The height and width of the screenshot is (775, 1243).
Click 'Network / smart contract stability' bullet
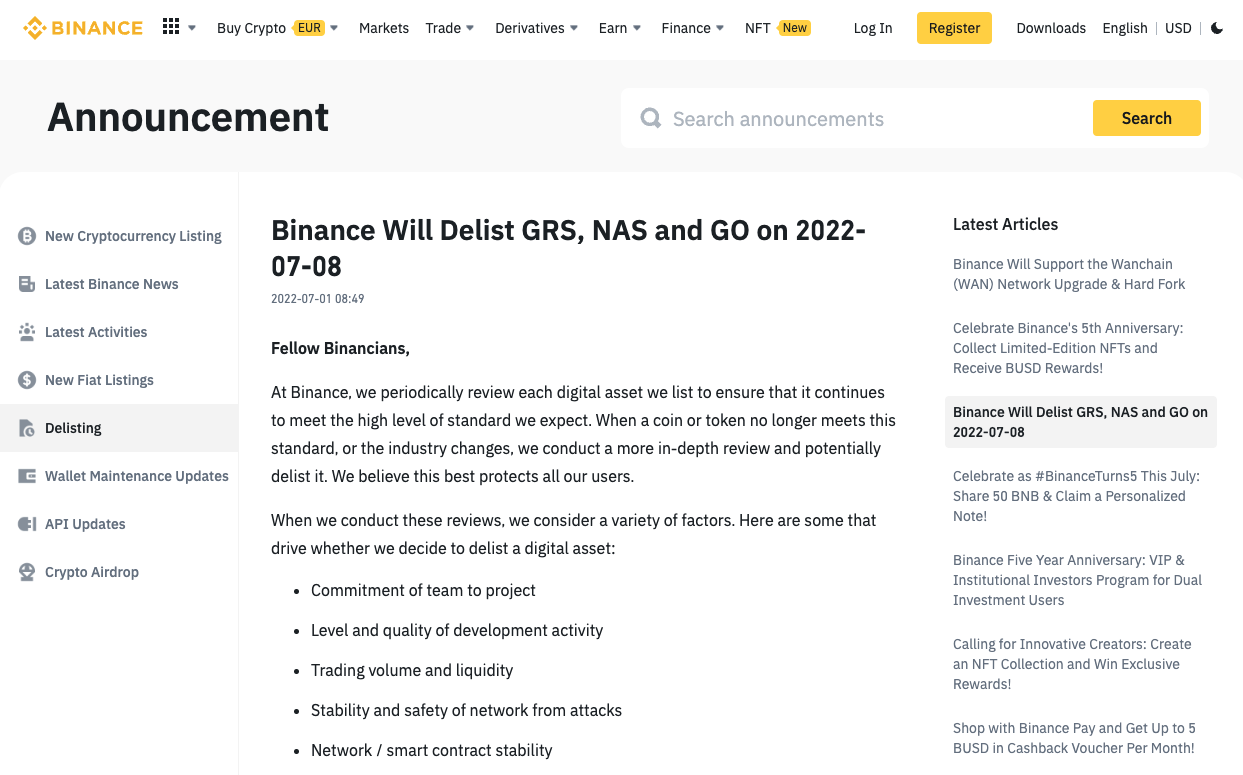(431, 750)
